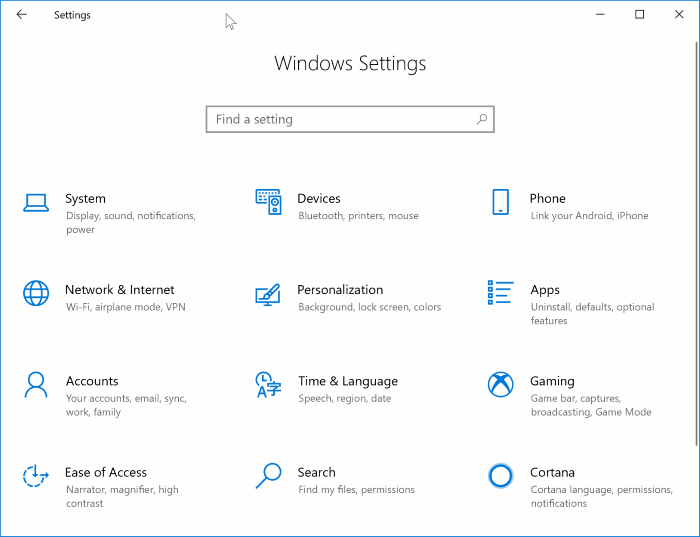The image size is (700, 537).
Task: Minimize the Settings window
Action: click(600, 15)
